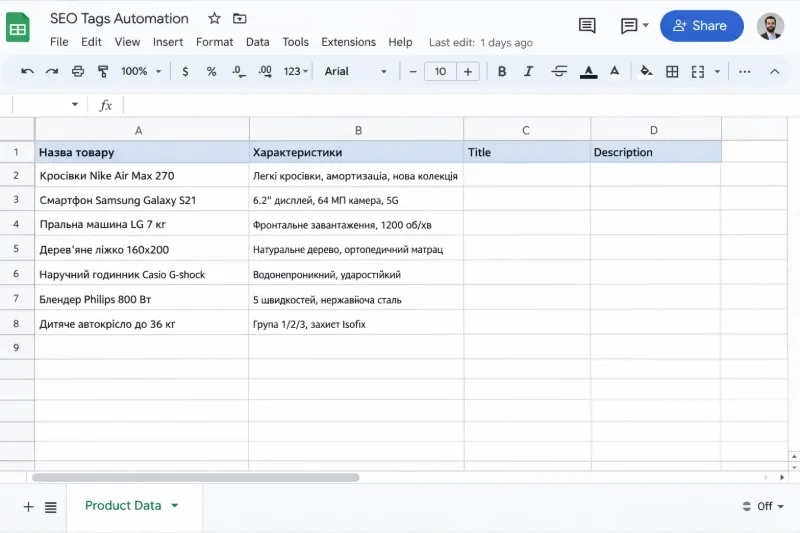Select cell 'Кросівки Nike Air Max 270'

[x=141, y=176]
